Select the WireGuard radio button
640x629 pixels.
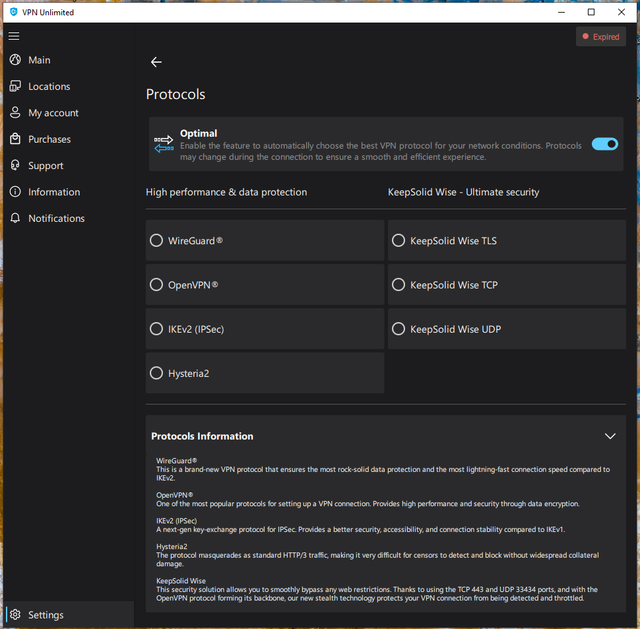click(156, 240)
